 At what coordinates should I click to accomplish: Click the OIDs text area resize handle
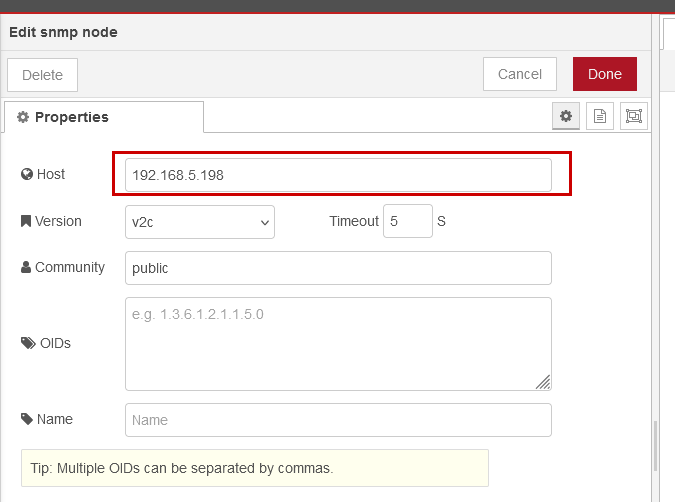[x=543, y=382]
